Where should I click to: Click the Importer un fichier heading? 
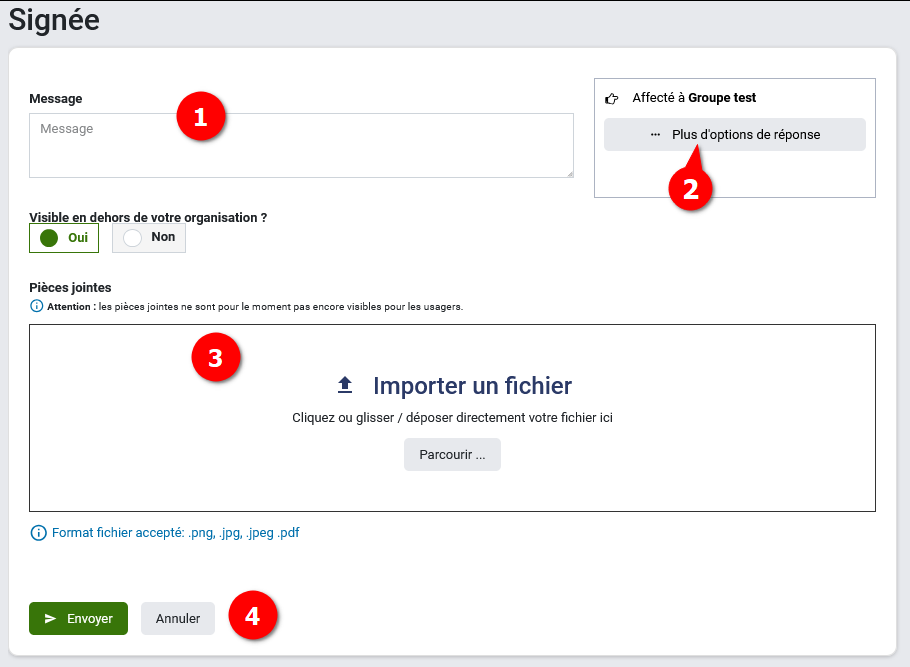coord(472,385)
